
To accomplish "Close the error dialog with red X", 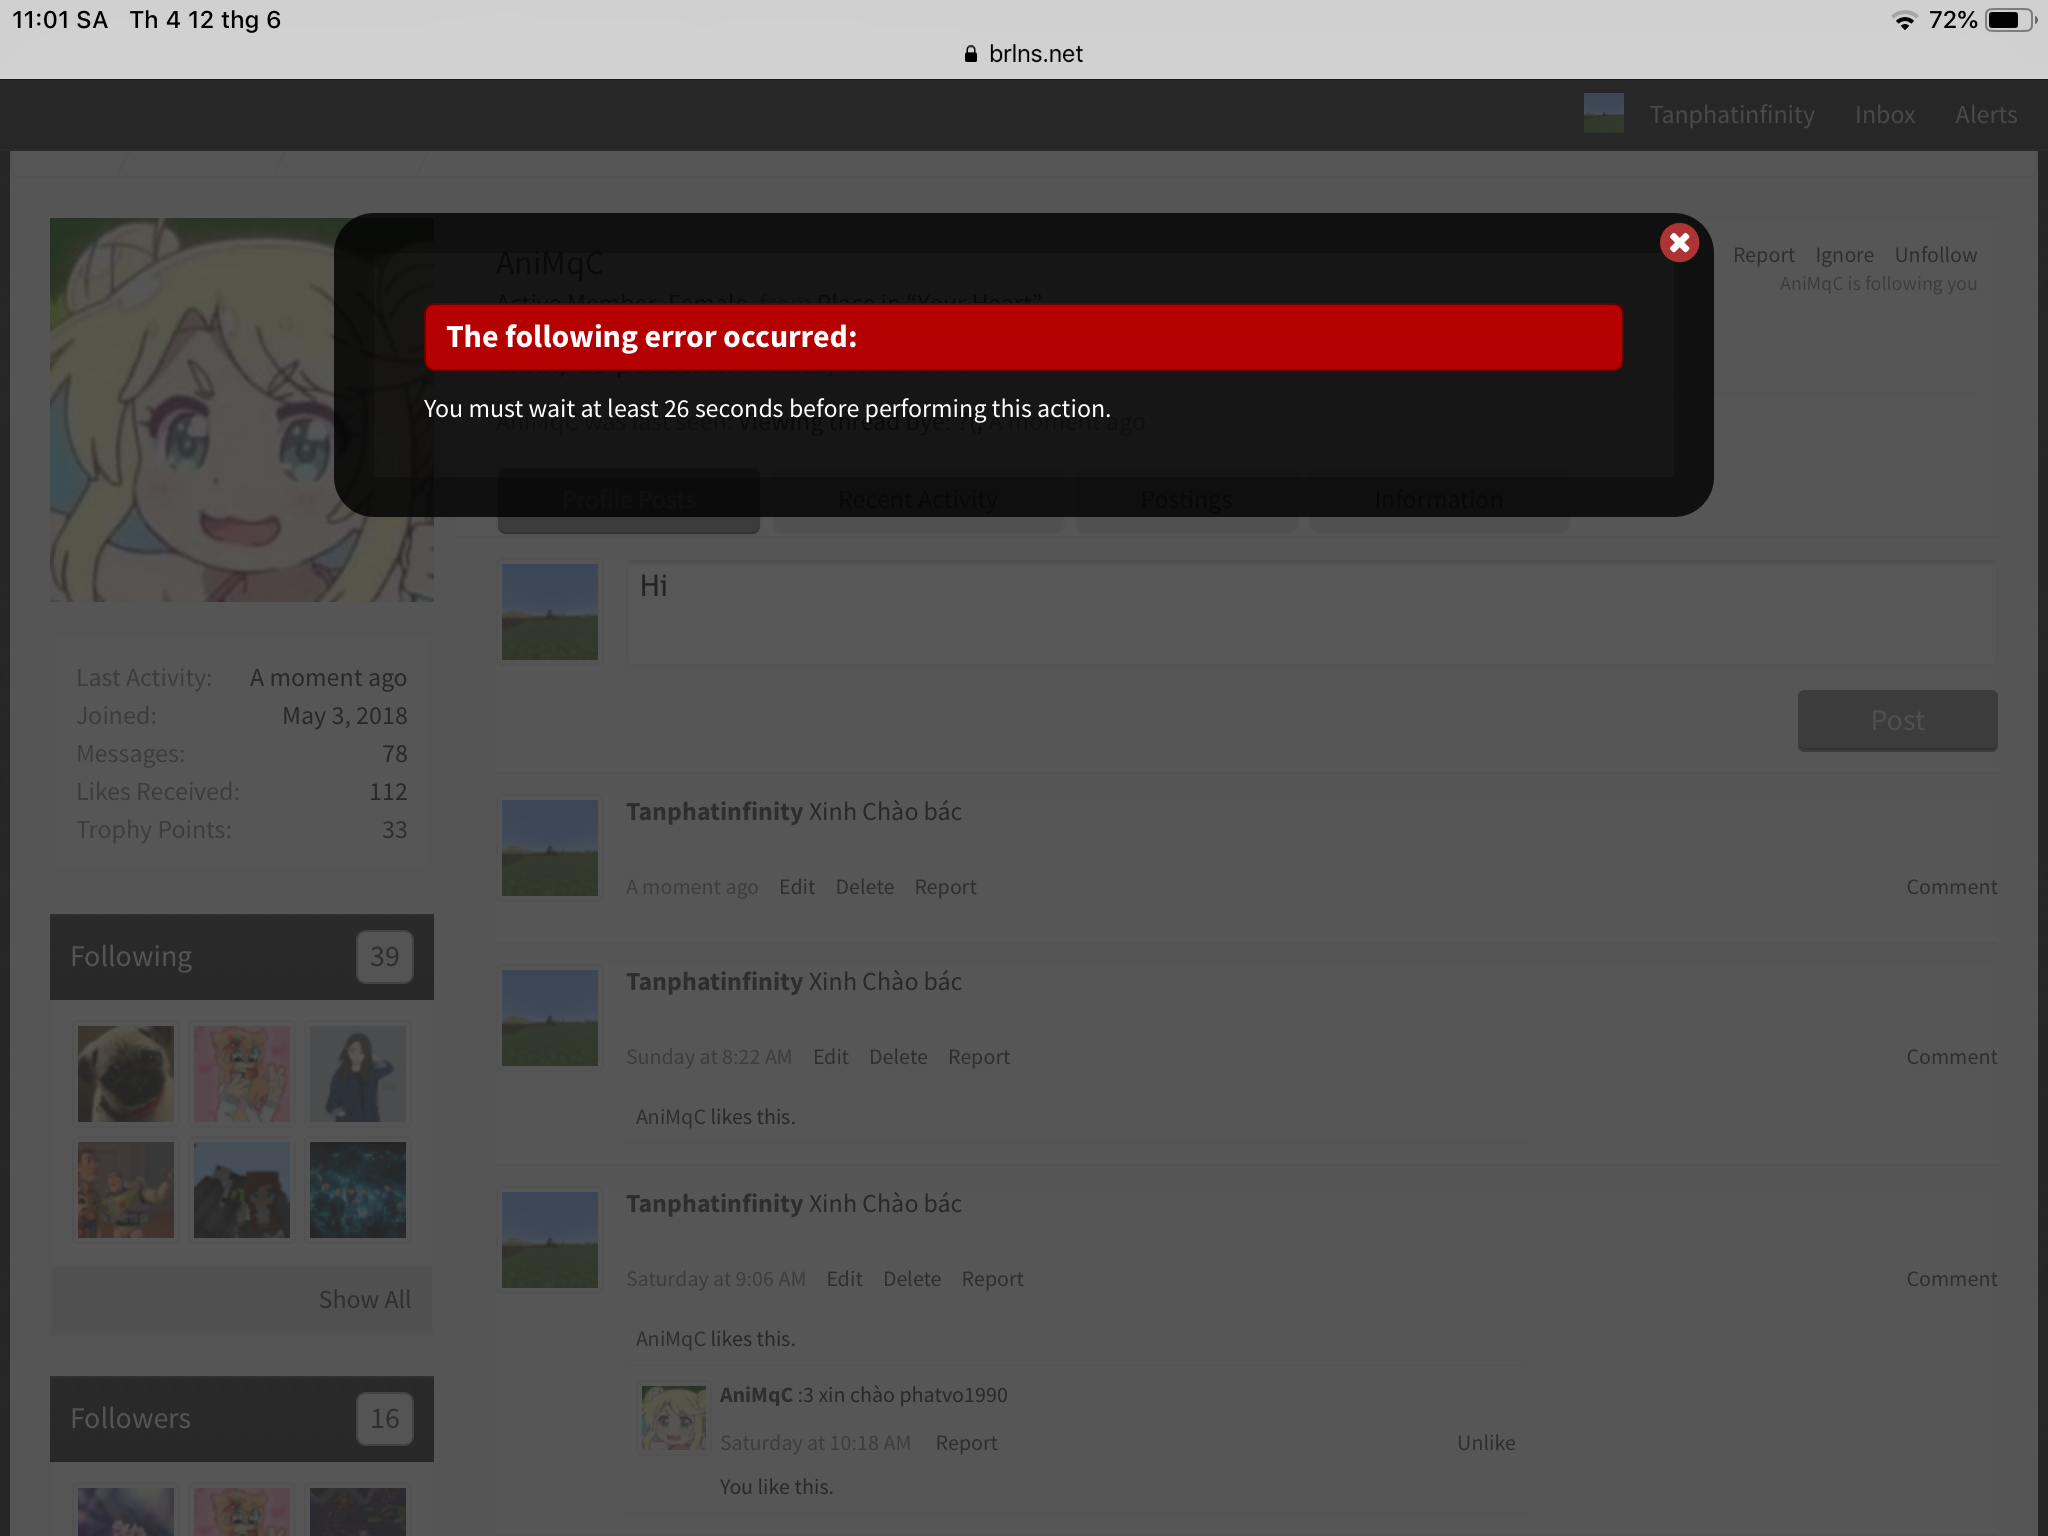I will coord(1679,243).
